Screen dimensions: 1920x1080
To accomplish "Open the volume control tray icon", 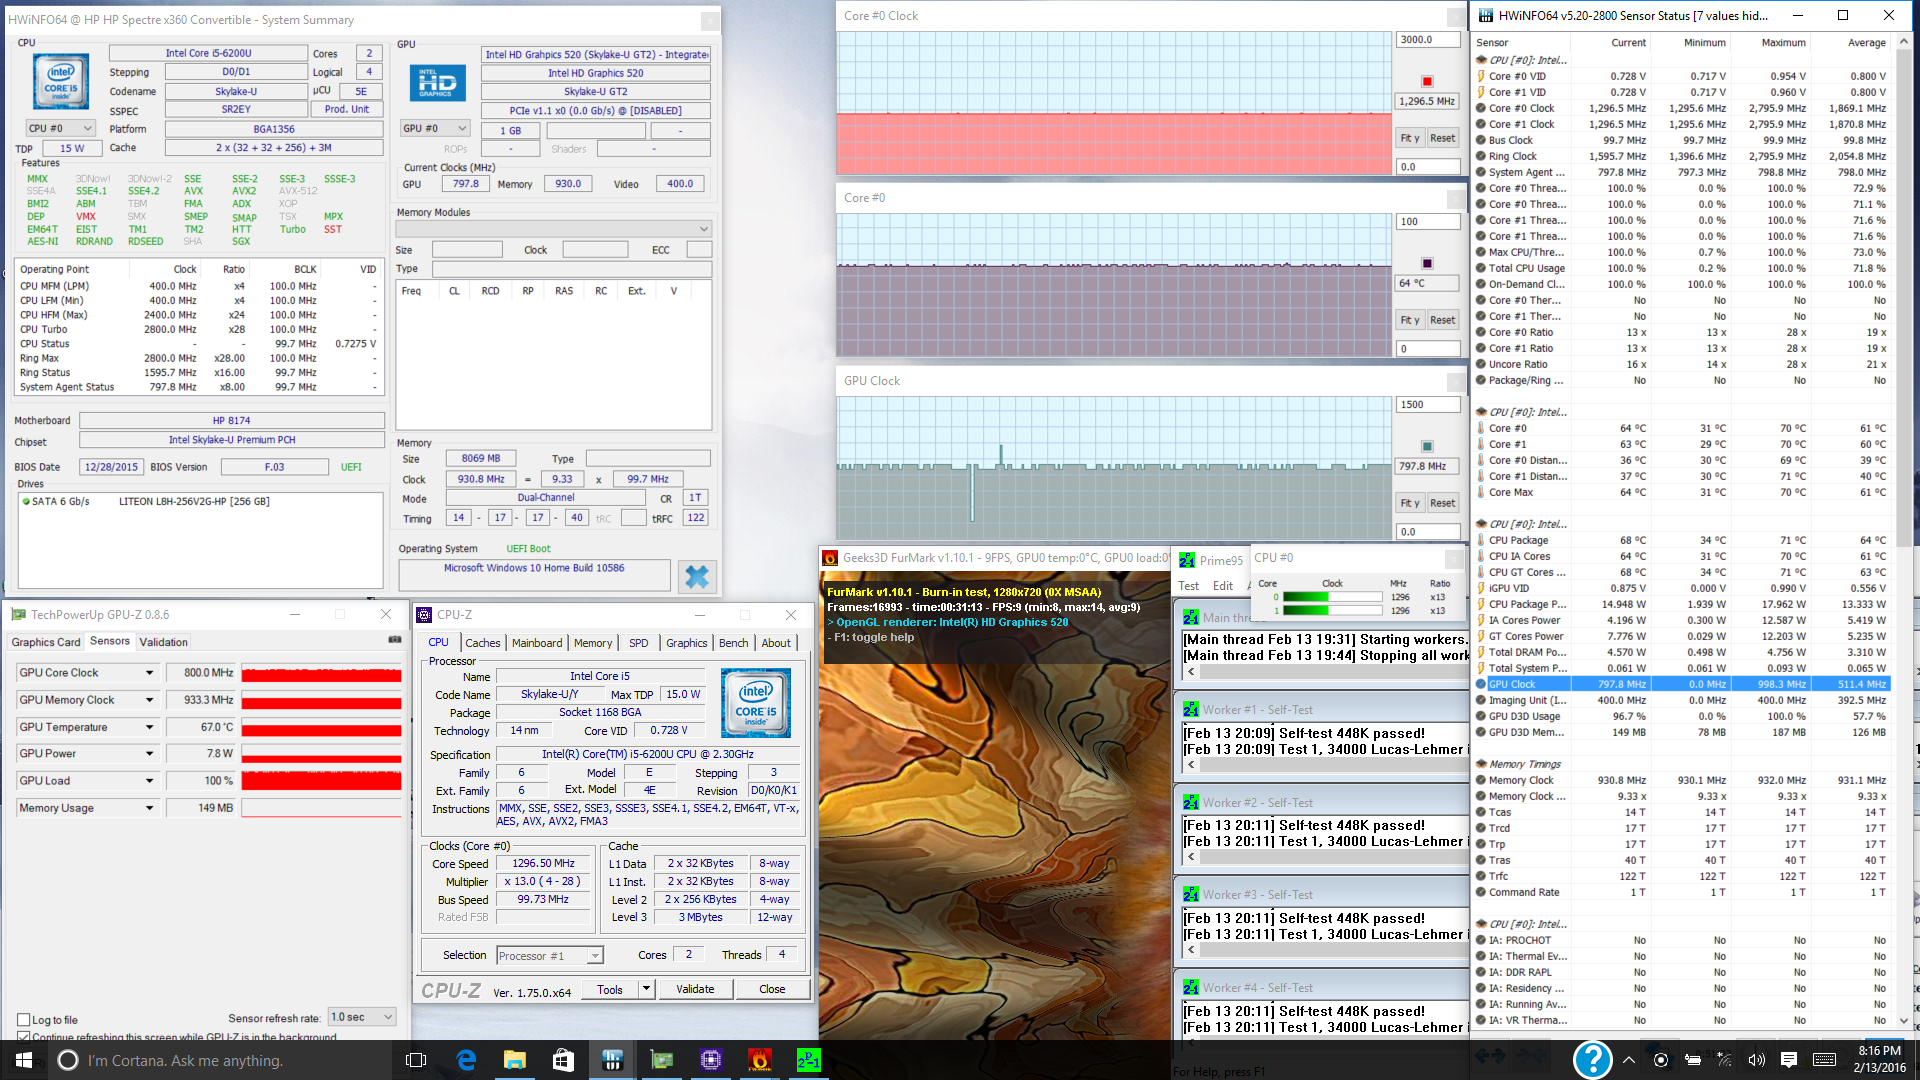I will pyautogui.click(x=1757, y=1060).
